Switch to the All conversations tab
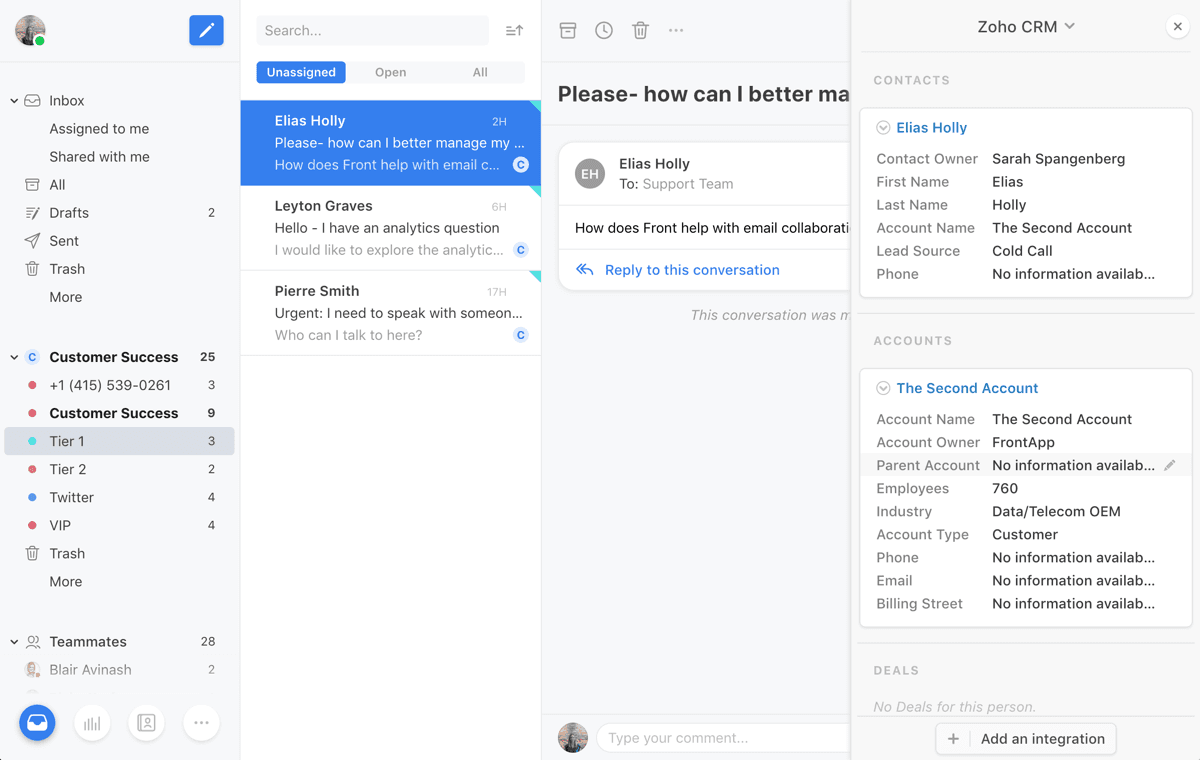 (x=480, y=72)
